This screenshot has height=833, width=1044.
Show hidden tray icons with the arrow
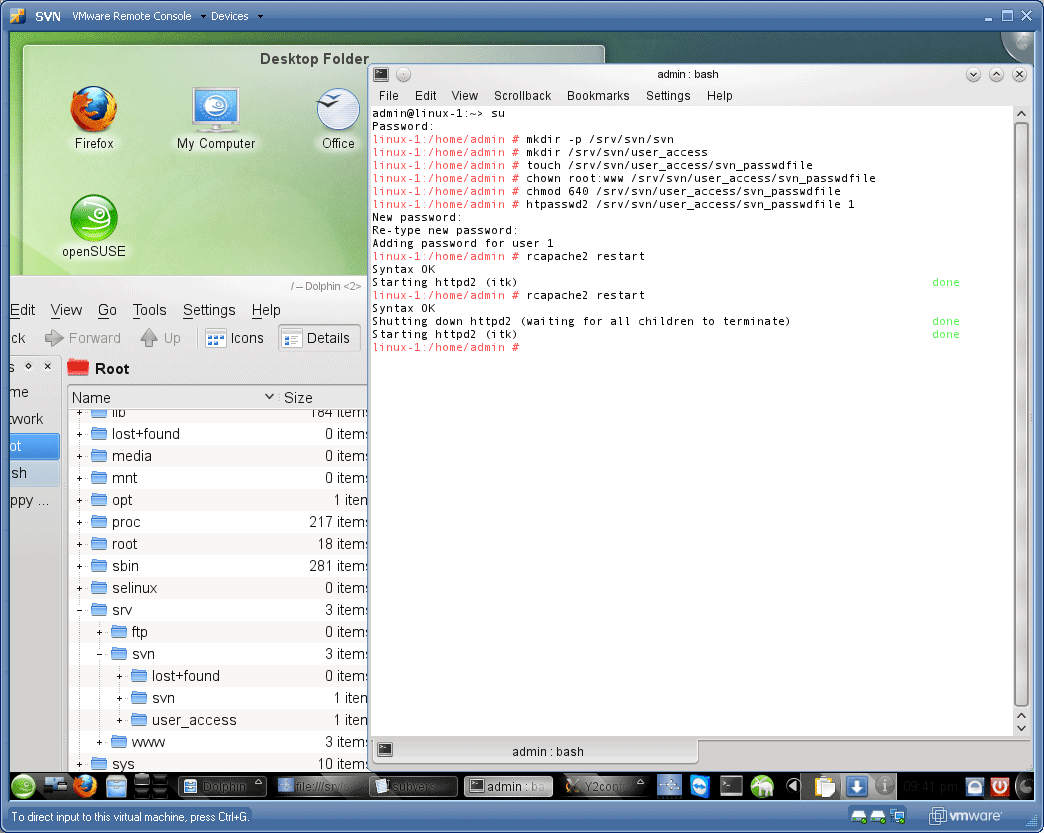[792, 786]
